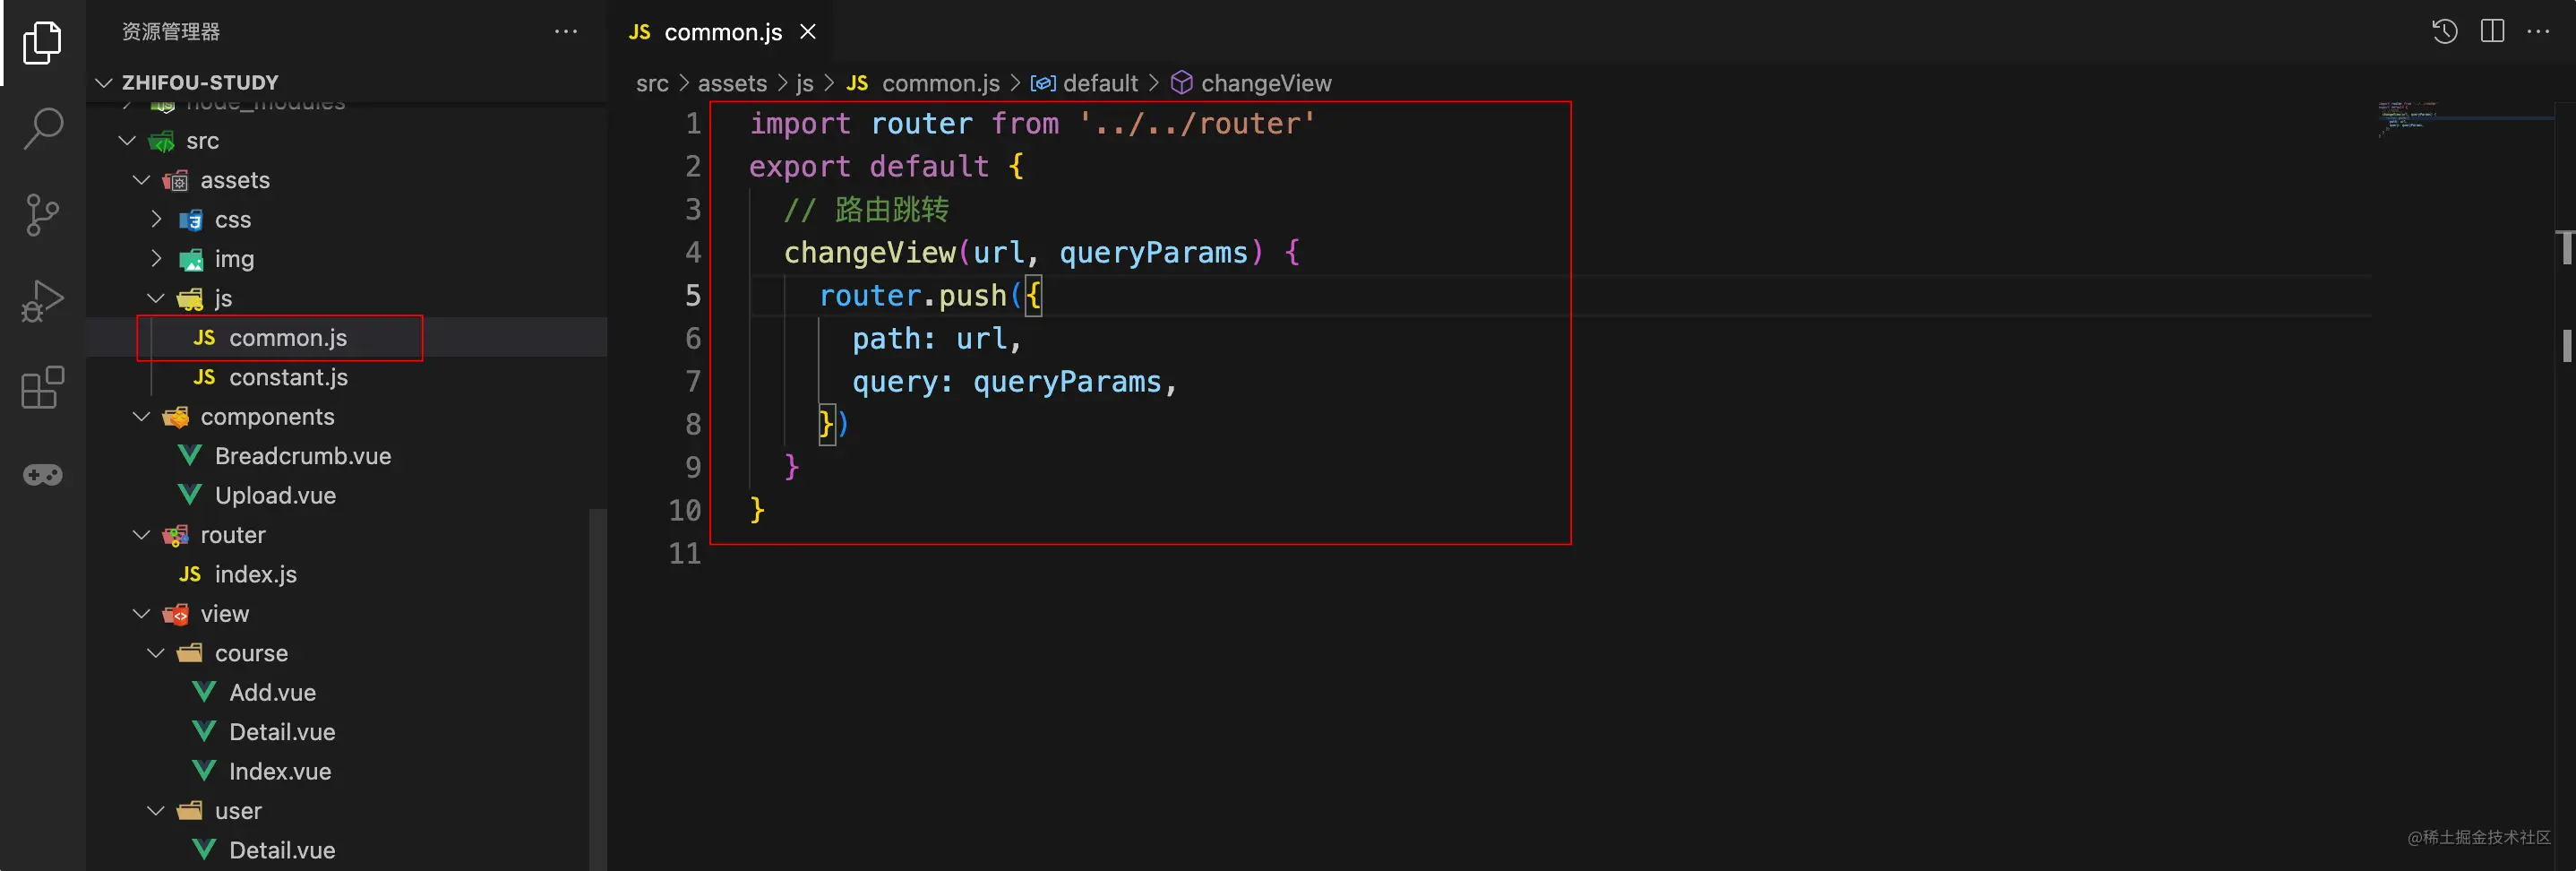Click the src breadcrumb segment
Image resolution: width=2576 pixels, height=871 pixels.
652,84
